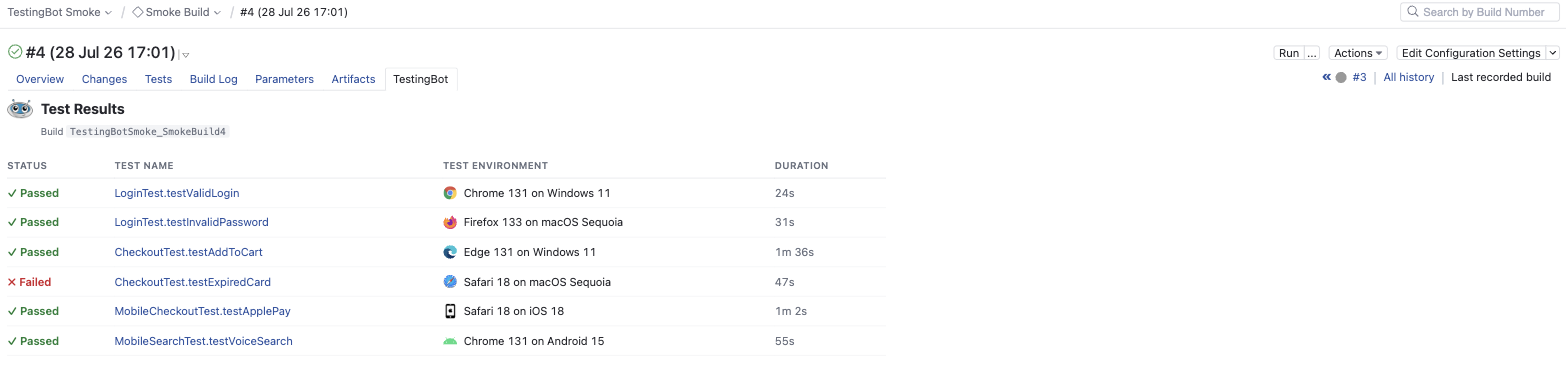Click the Android icon for testVoiceSearch
Viewport: 1566px width, 365px height.
coord(450,341)
